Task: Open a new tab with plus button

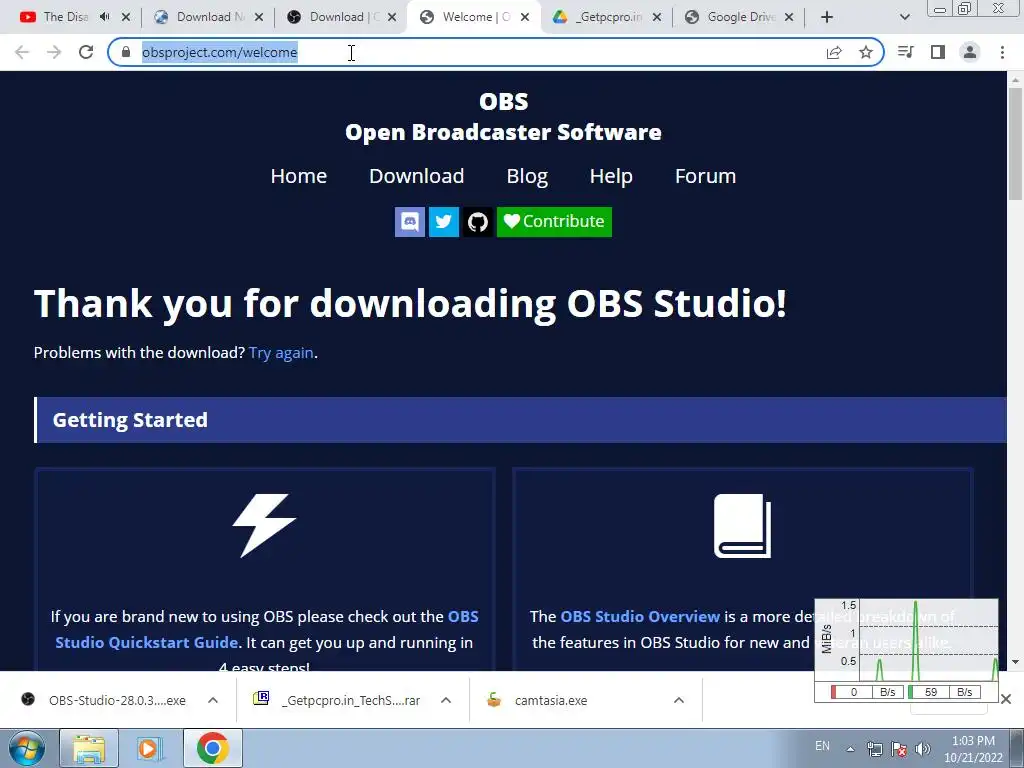Action: 827,17
